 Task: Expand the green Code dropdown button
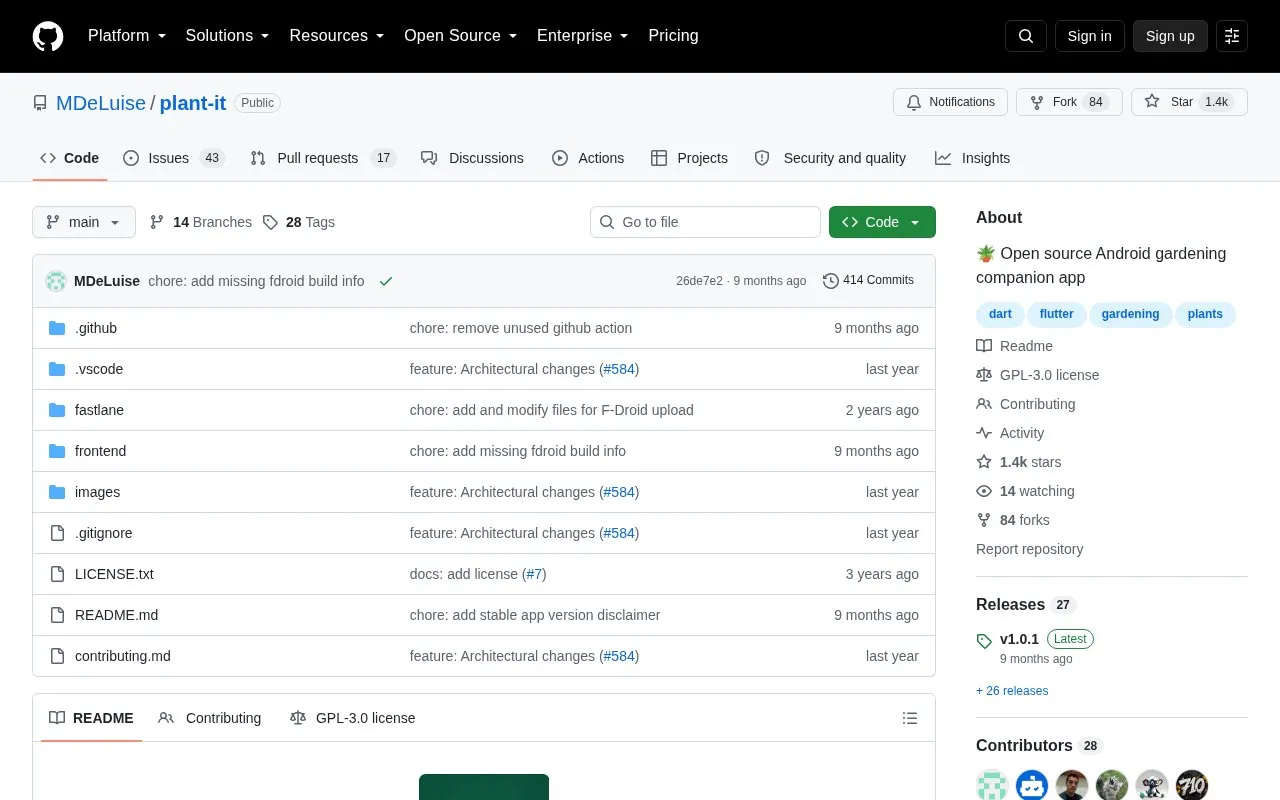[882, 222]
